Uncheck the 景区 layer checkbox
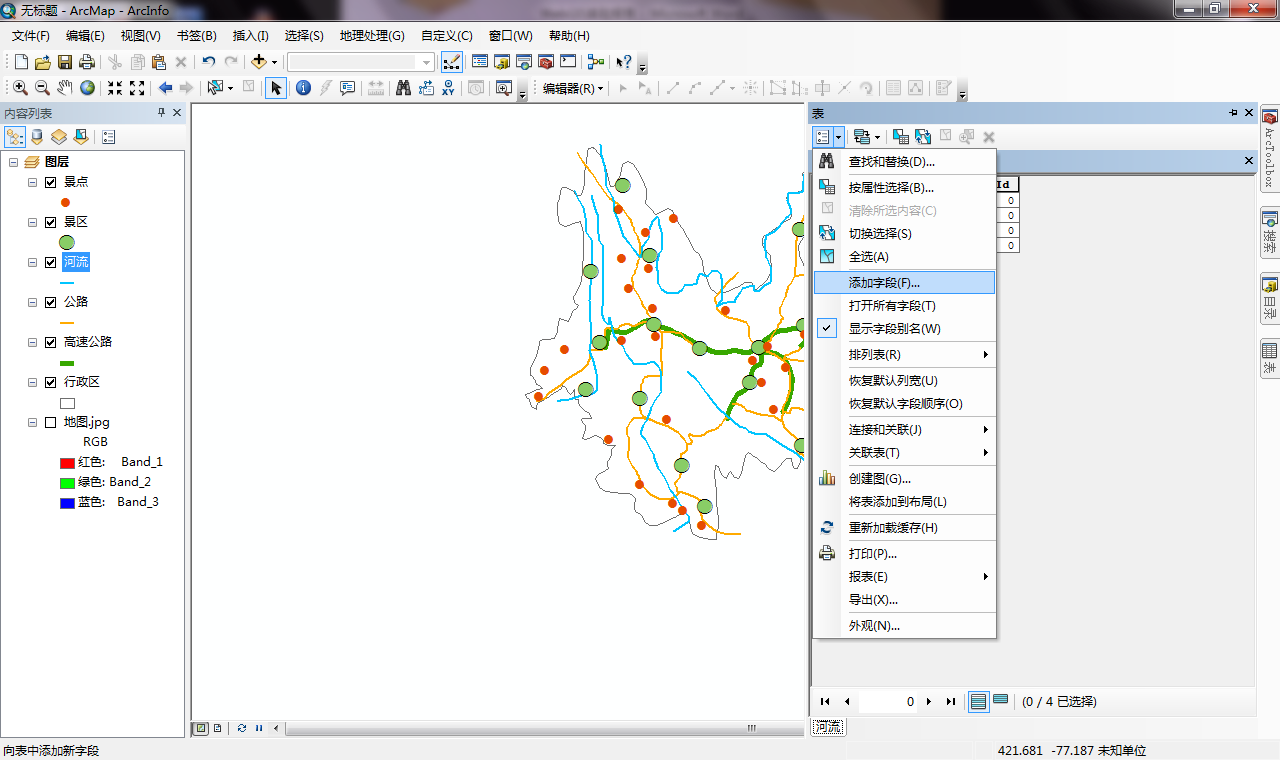This screenshot has height=760, width=1280. coord(51,222)
